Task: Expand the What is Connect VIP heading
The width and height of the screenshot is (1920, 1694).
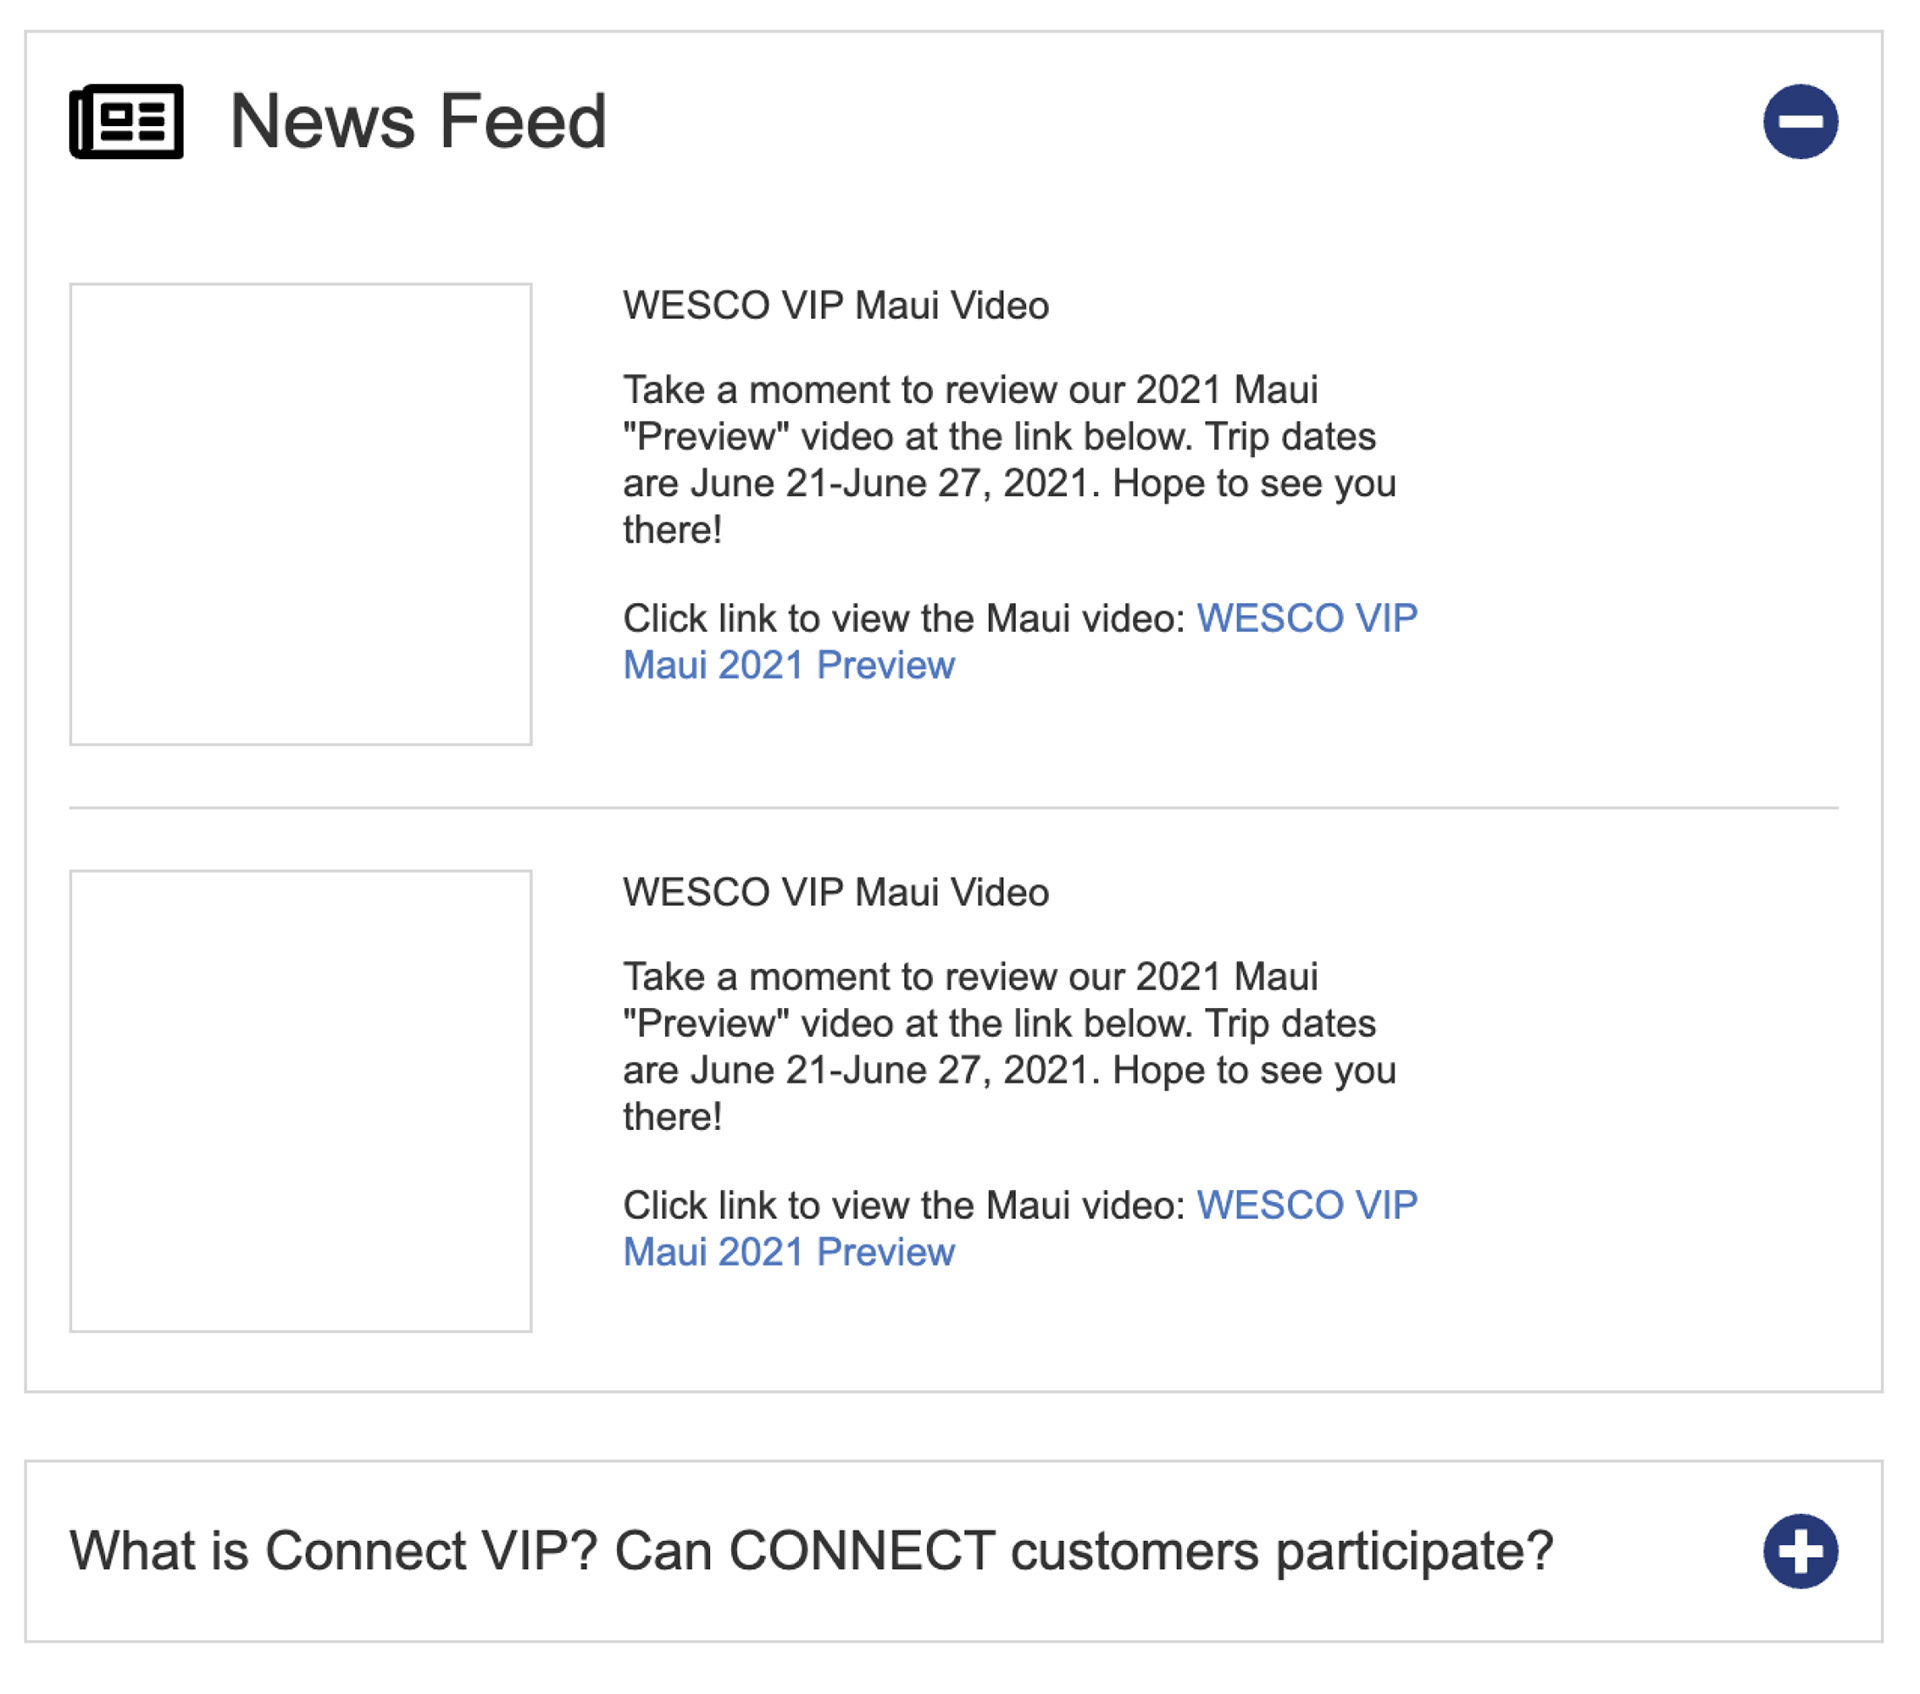Action: click(x=811, y=1551)
